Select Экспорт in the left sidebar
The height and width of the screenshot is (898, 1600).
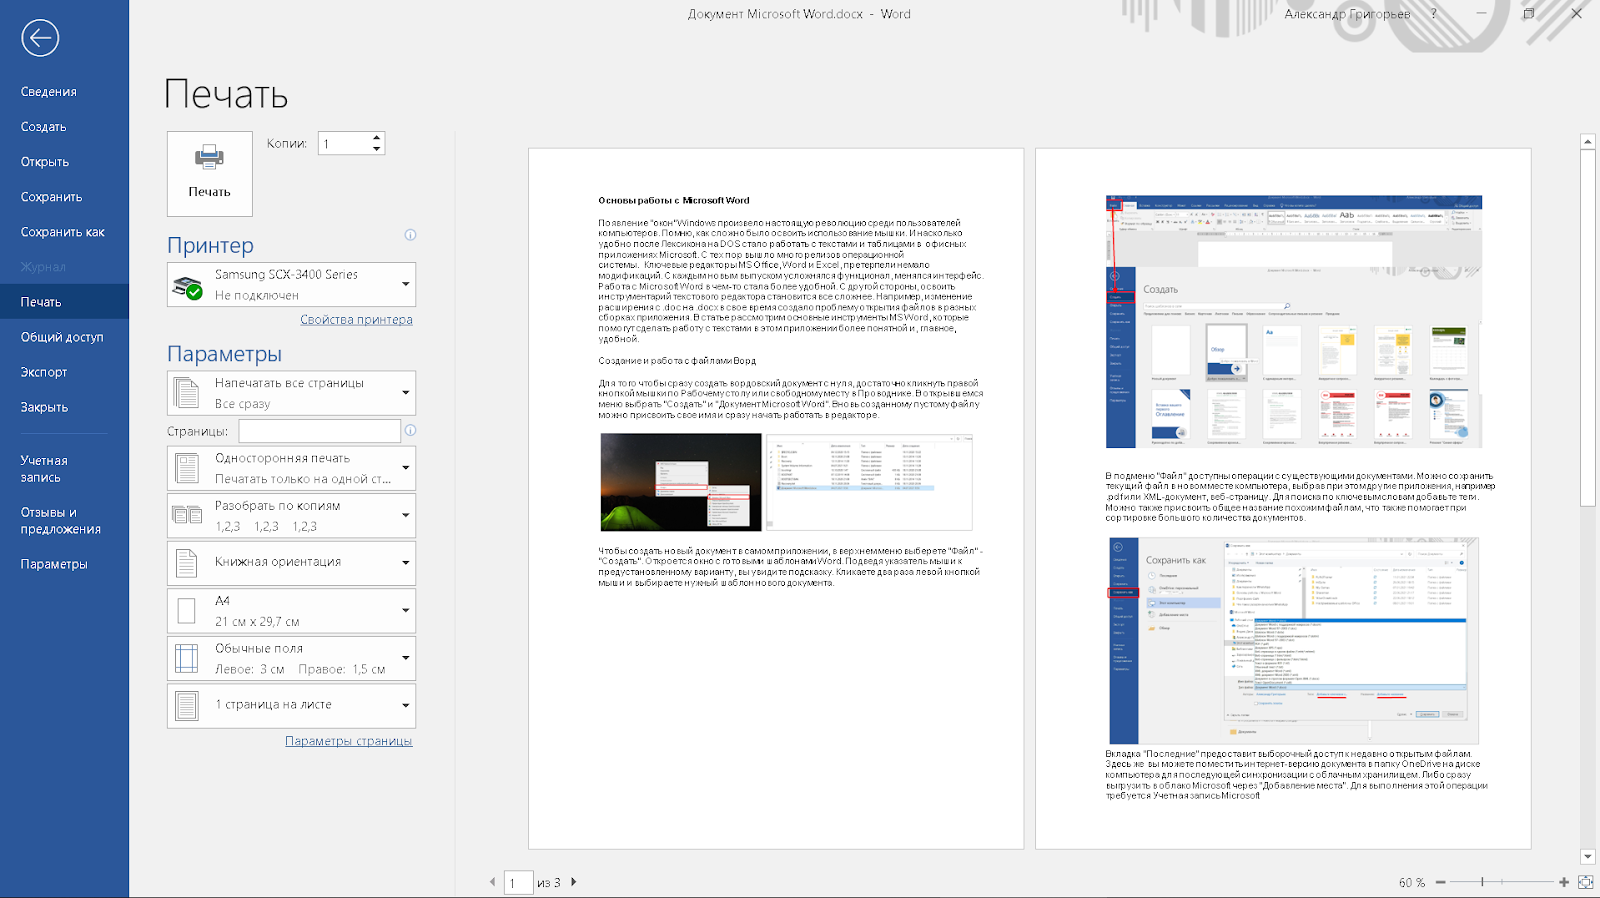click(44, 372)
